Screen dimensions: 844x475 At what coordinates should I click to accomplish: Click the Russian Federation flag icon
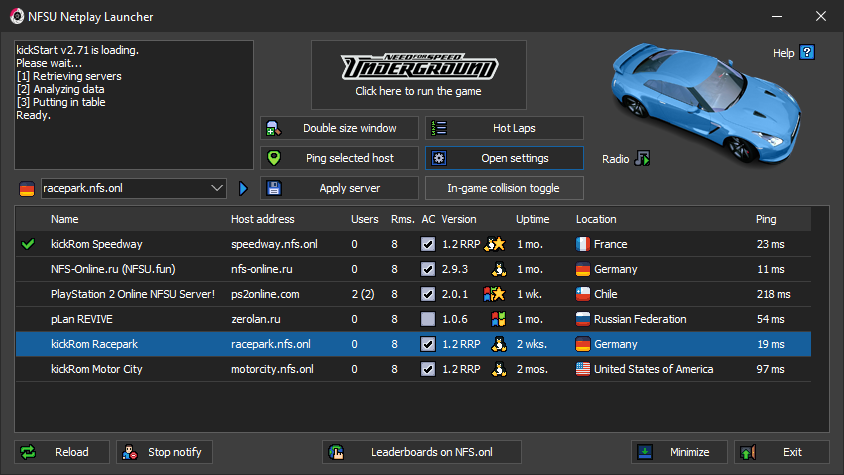[x=583, y=319]
